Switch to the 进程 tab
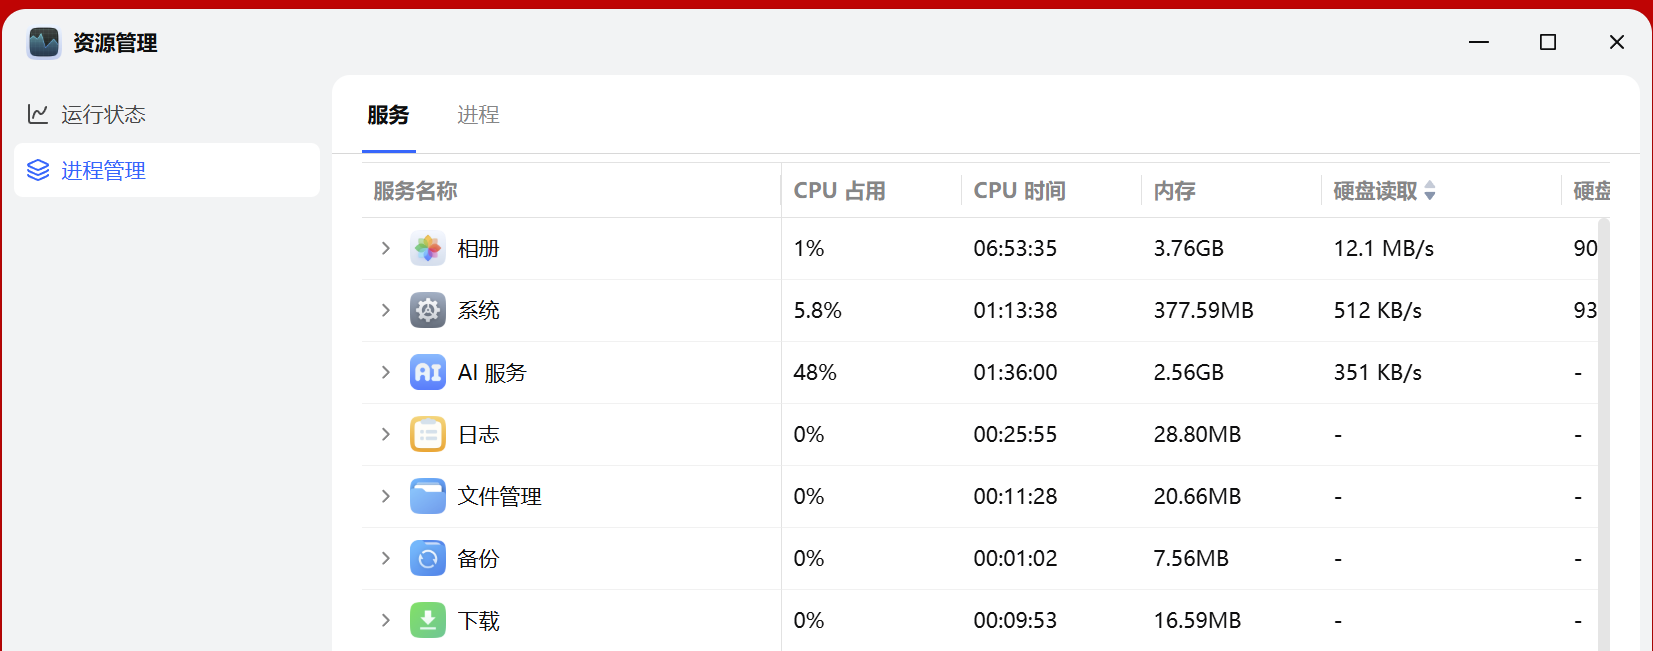The width and height of the screenshot is (1653, 651). [478, 115]
